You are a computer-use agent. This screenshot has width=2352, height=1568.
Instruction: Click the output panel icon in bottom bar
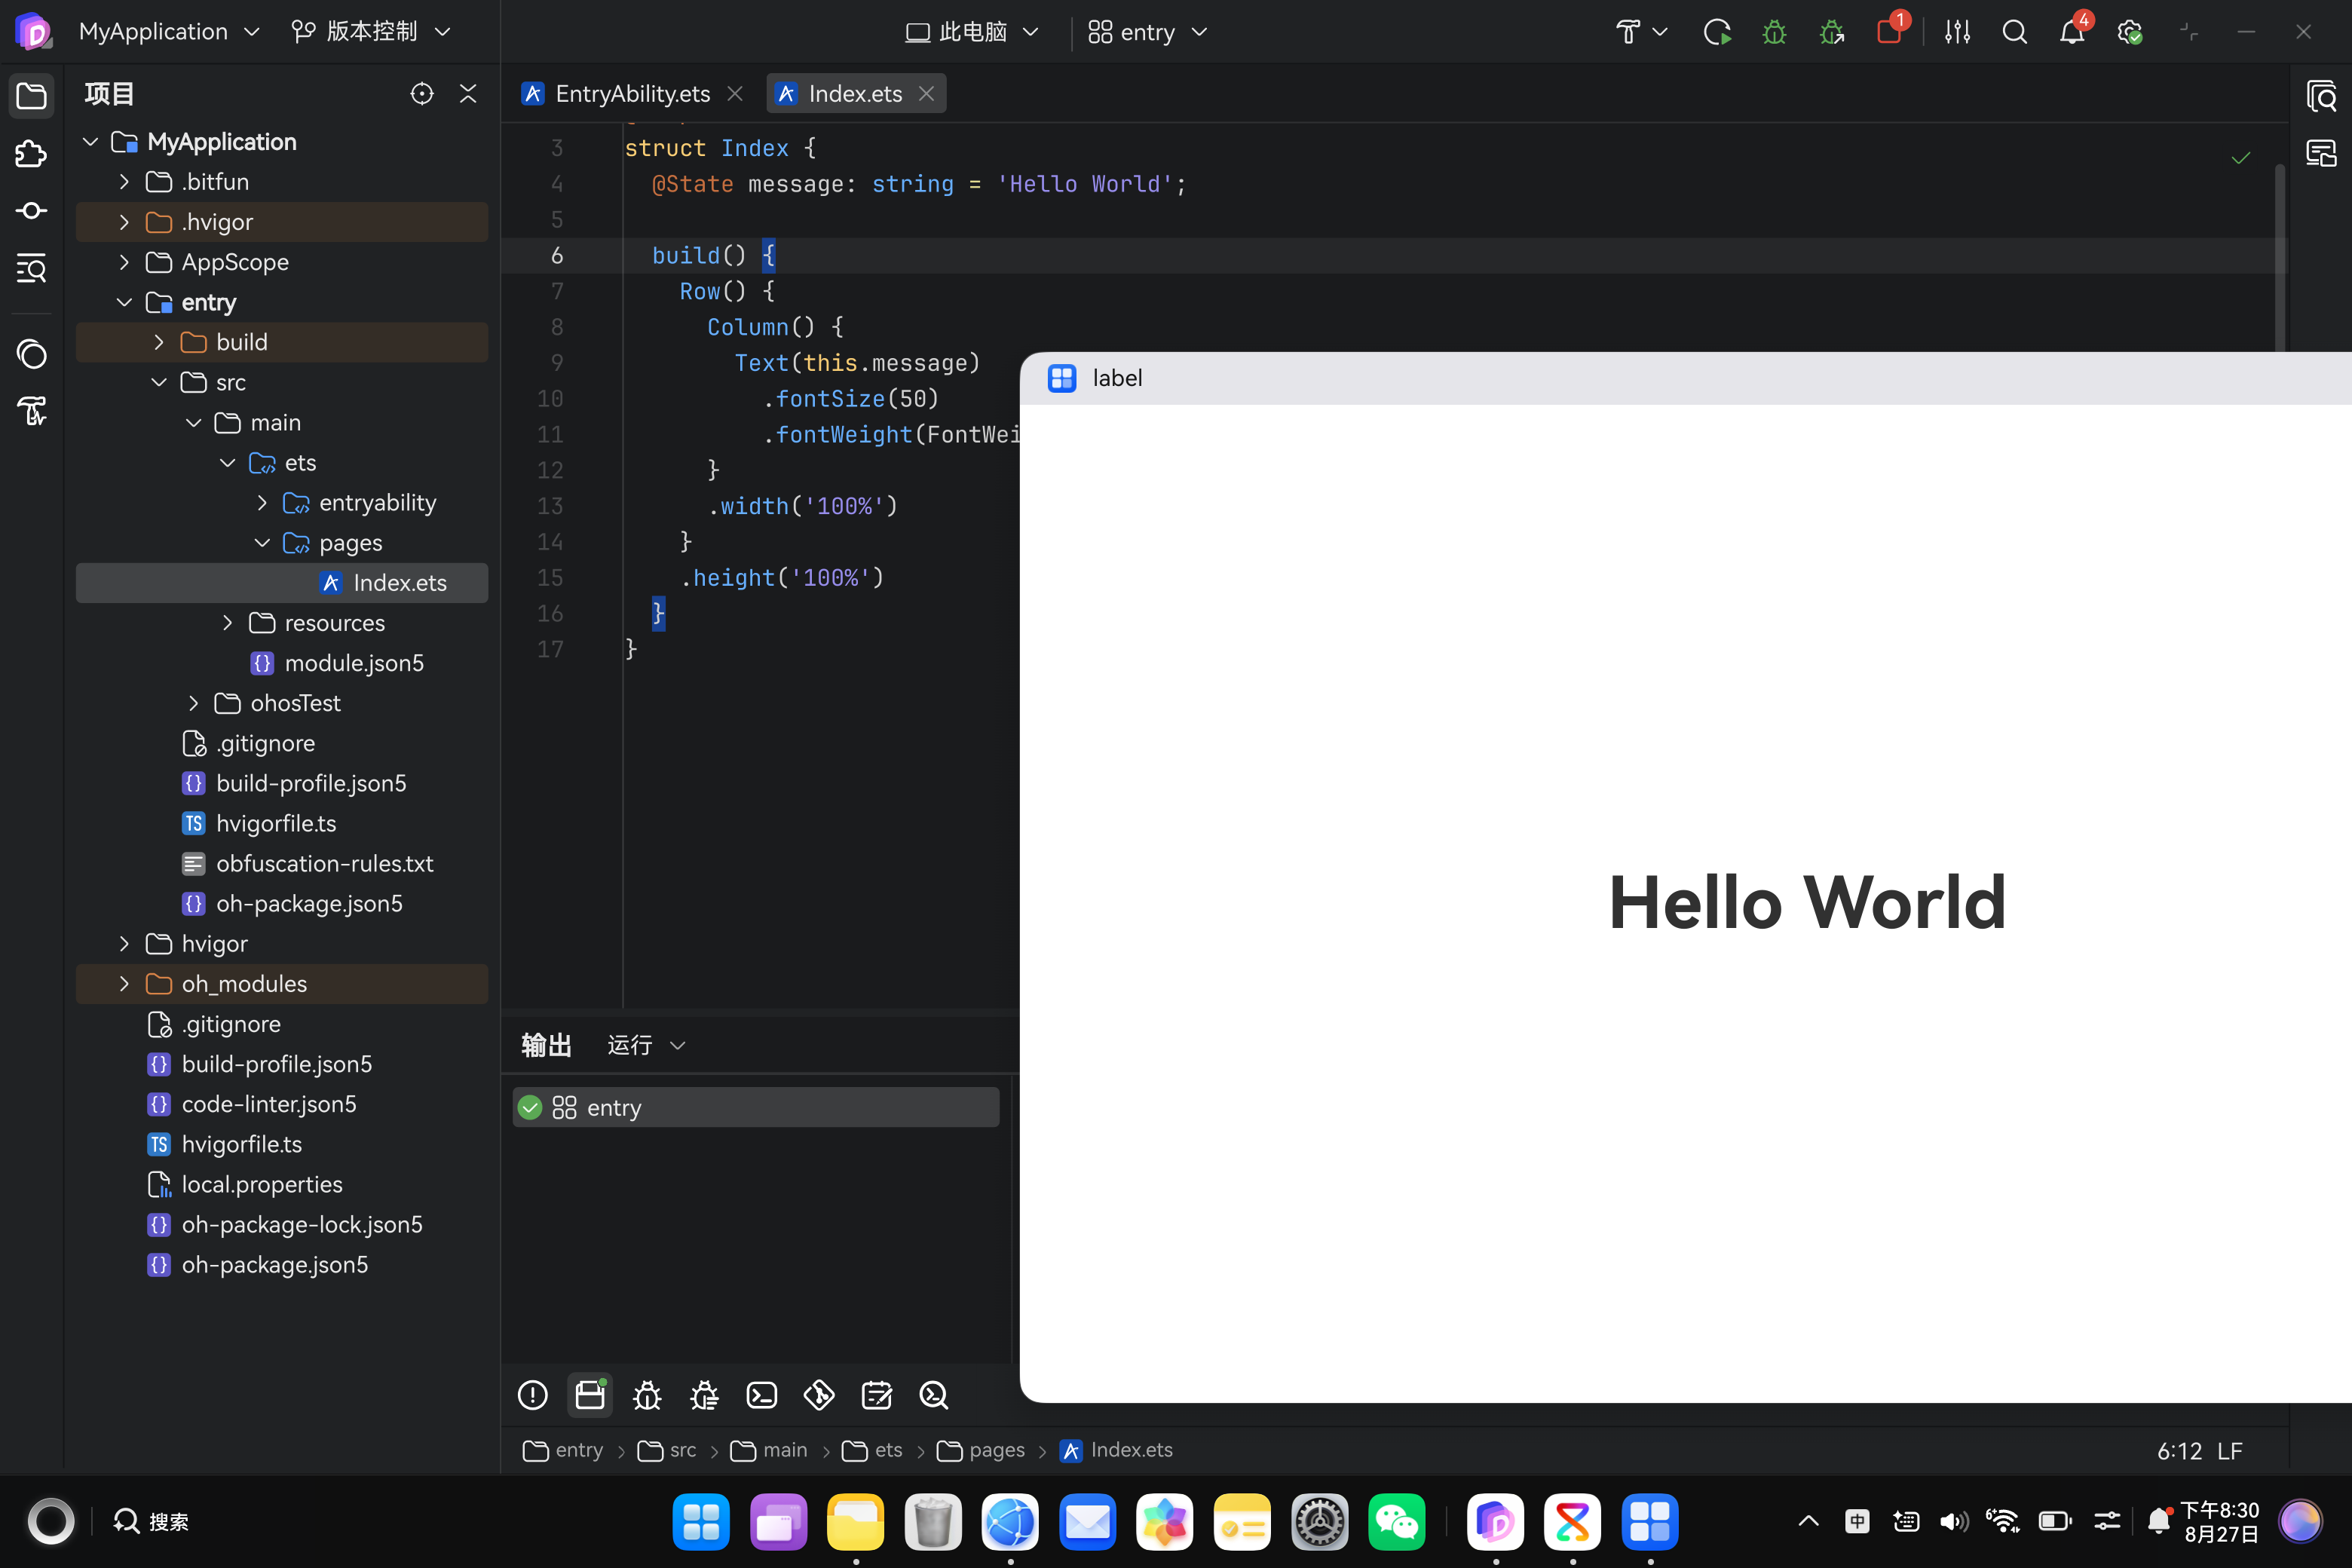click(x=590, y=1395)
